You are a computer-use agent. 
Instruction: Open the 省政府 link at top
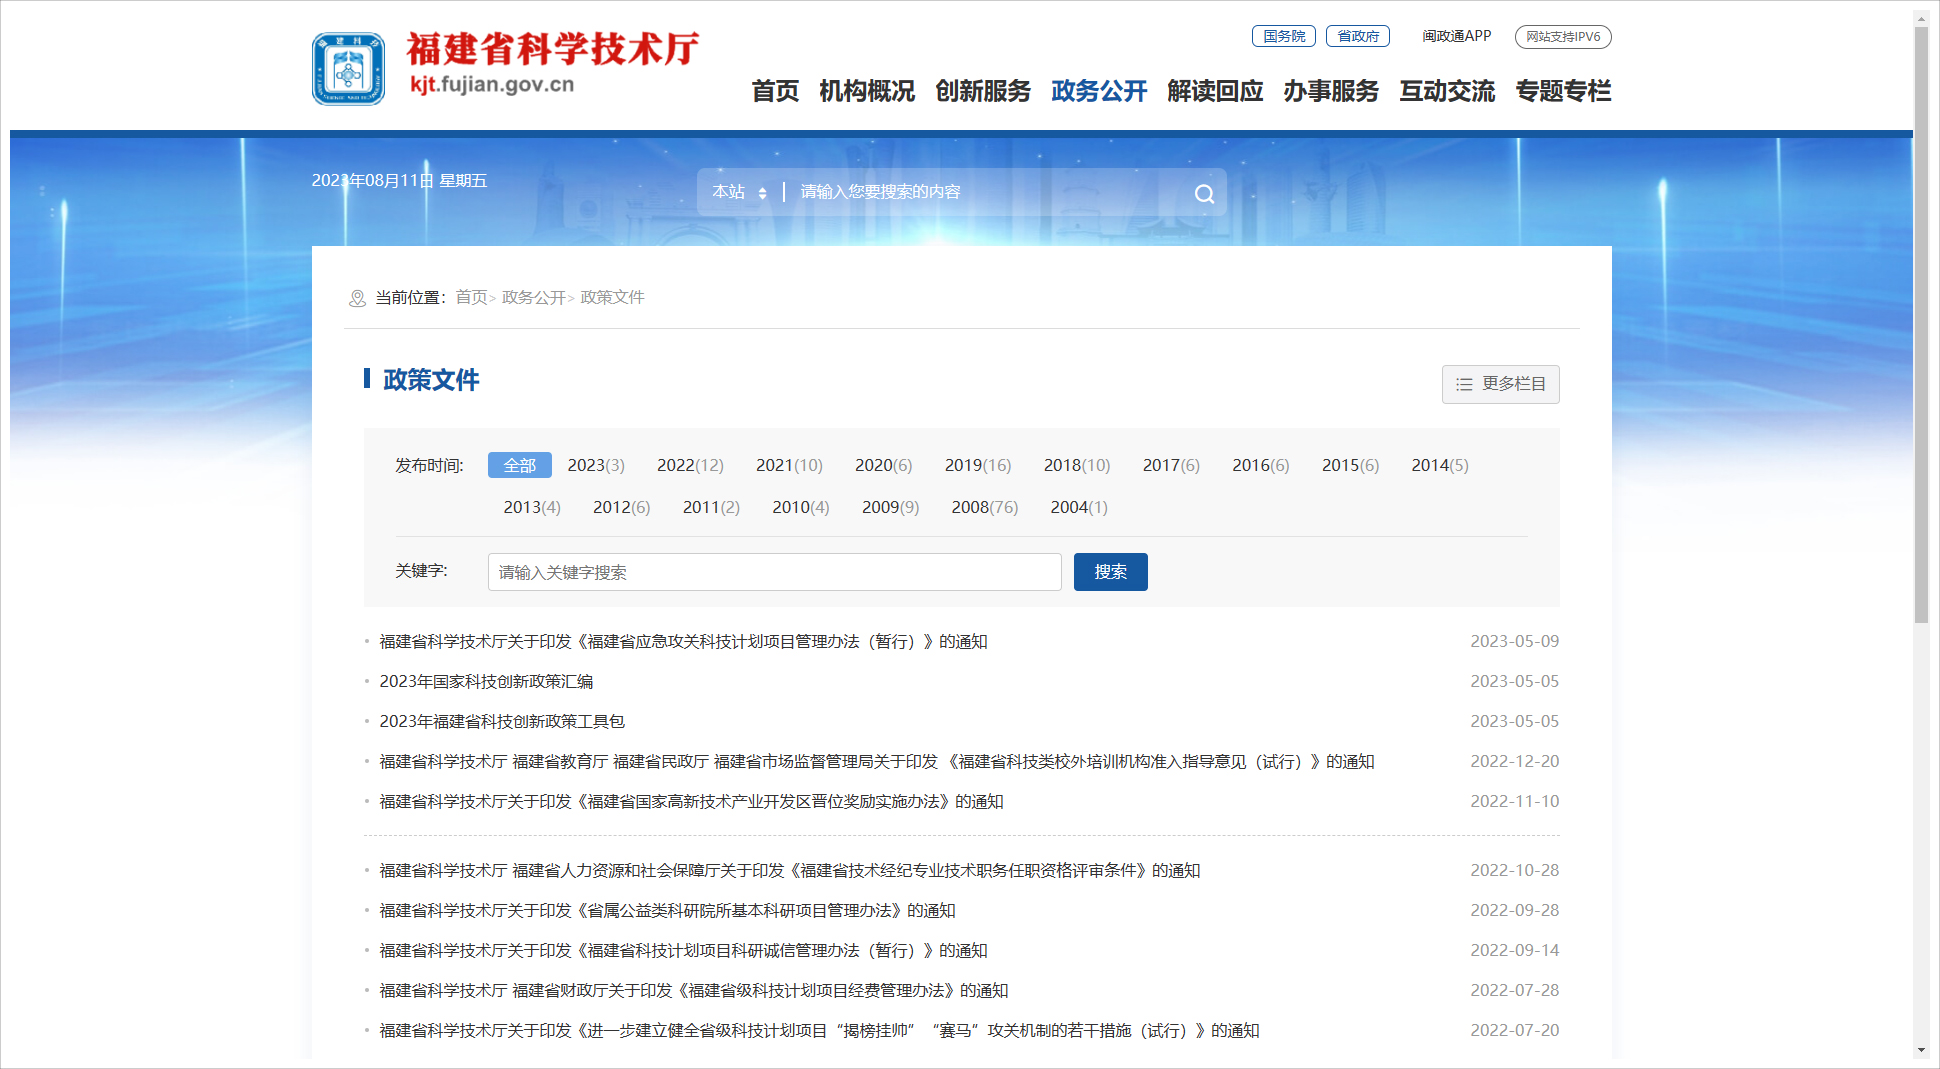(1357, 36)
